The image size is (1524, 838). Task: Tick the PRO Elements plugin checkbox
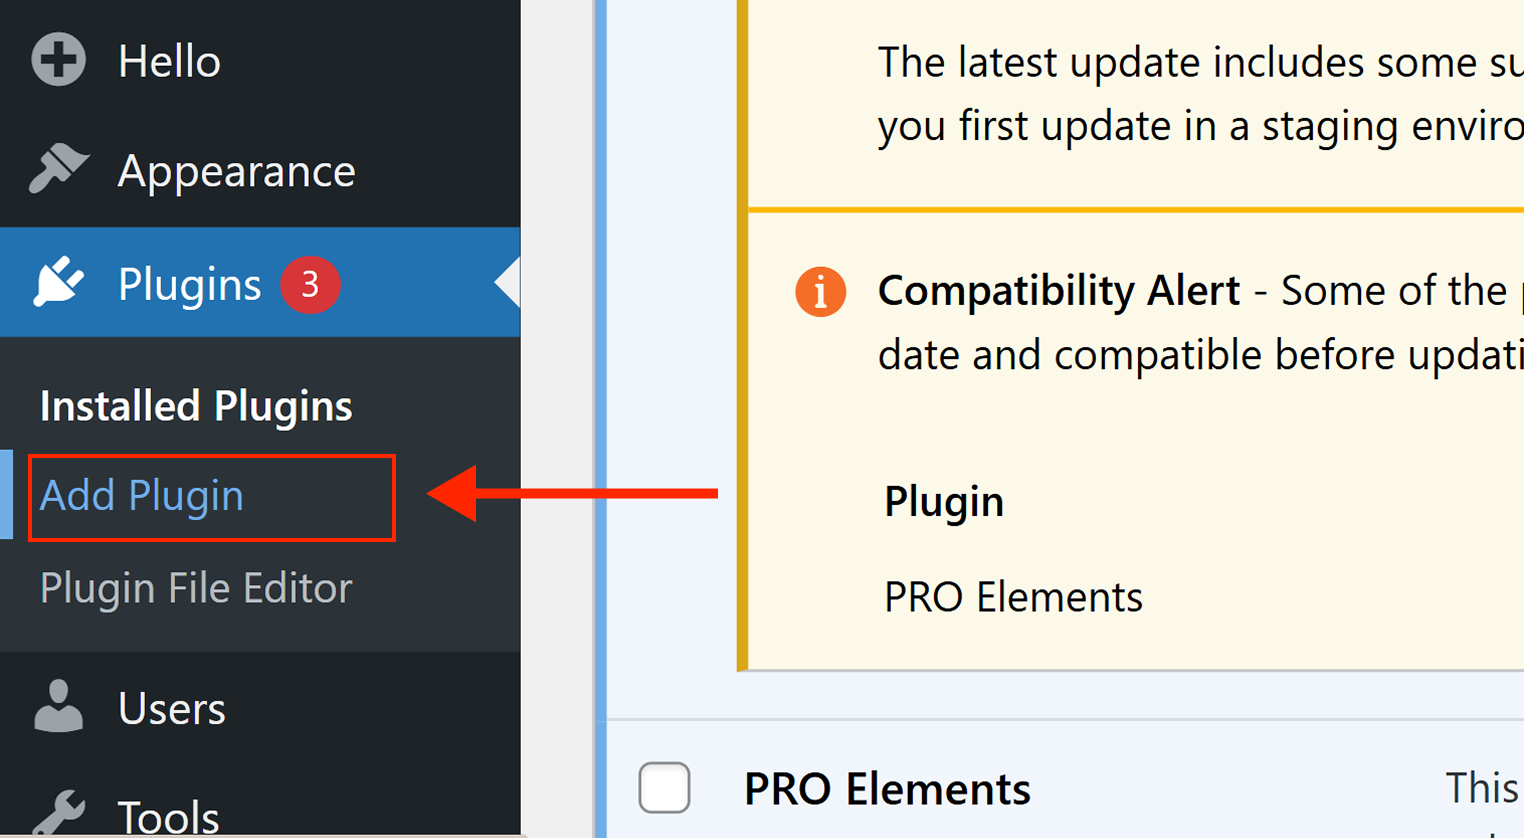coord(665,787)
